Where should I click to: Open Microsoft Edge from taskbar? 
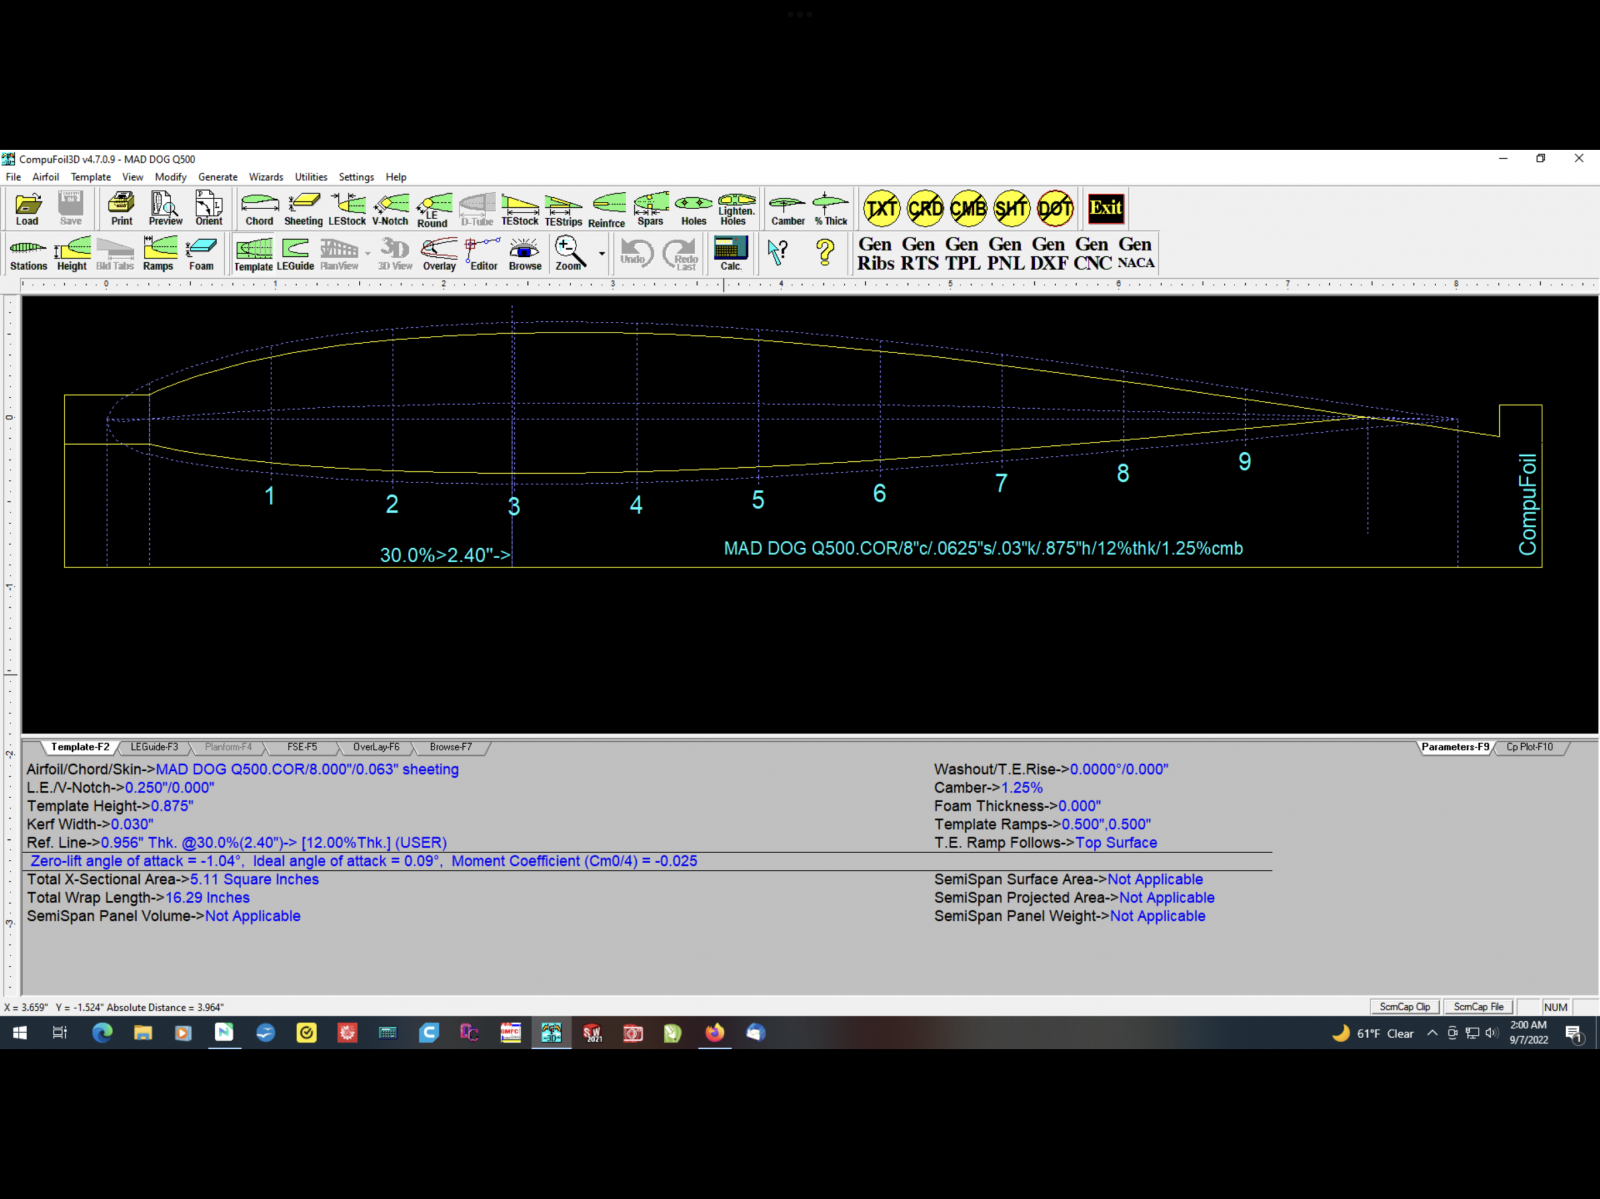102,1033
